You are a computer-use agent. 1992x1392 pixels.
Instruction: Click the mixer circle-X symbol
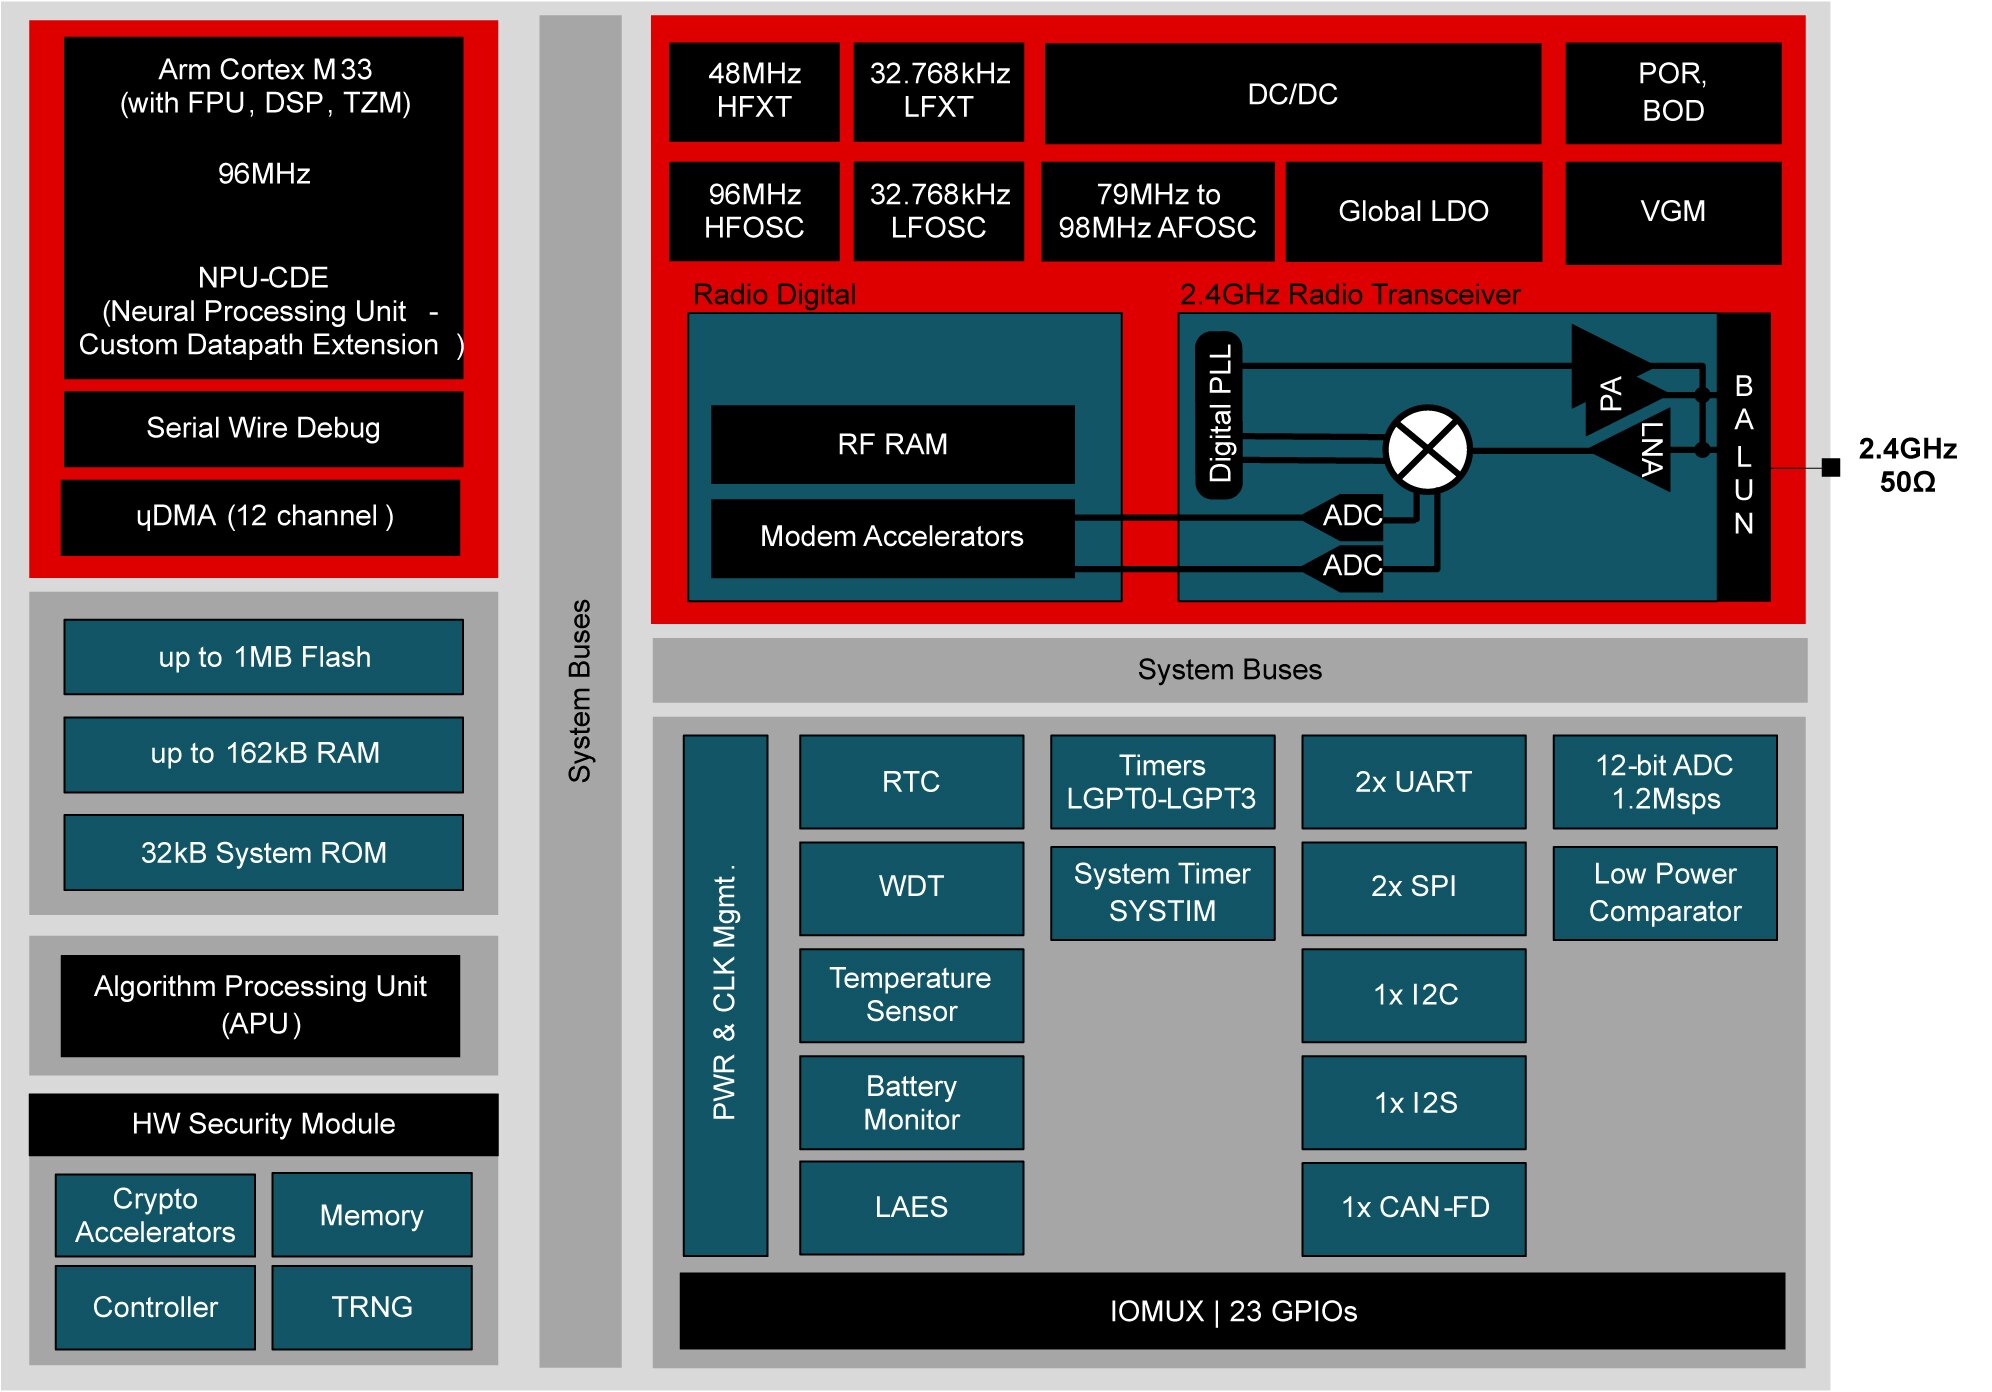coord(1427,449)
